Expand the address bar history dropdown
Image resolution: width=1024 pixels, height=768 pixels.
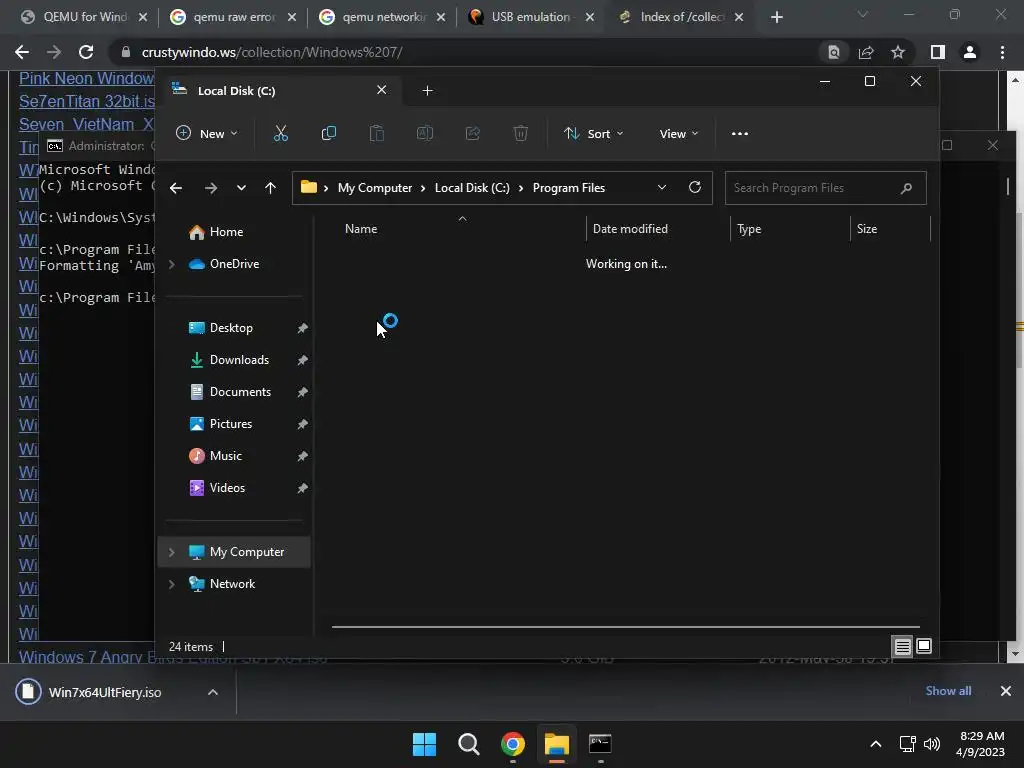coord(662,187)
